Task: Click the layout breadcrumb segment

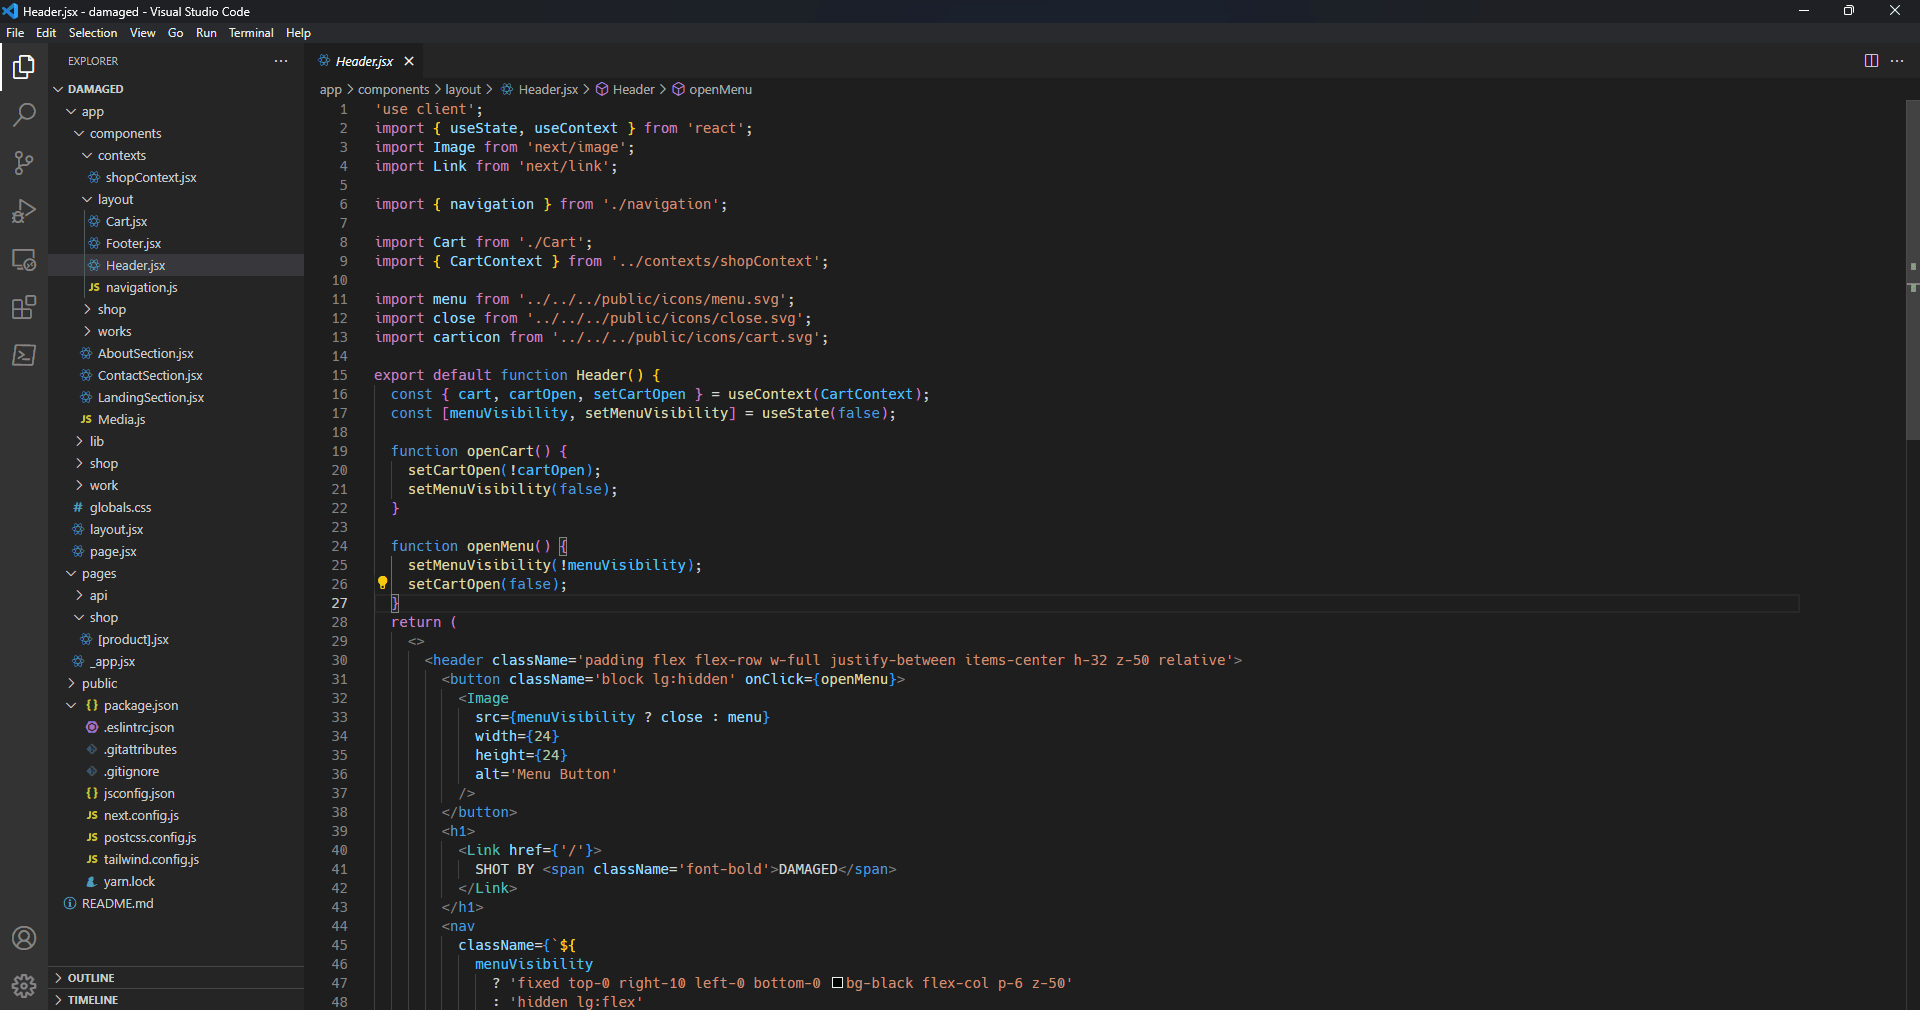Action: pos(463,89)
